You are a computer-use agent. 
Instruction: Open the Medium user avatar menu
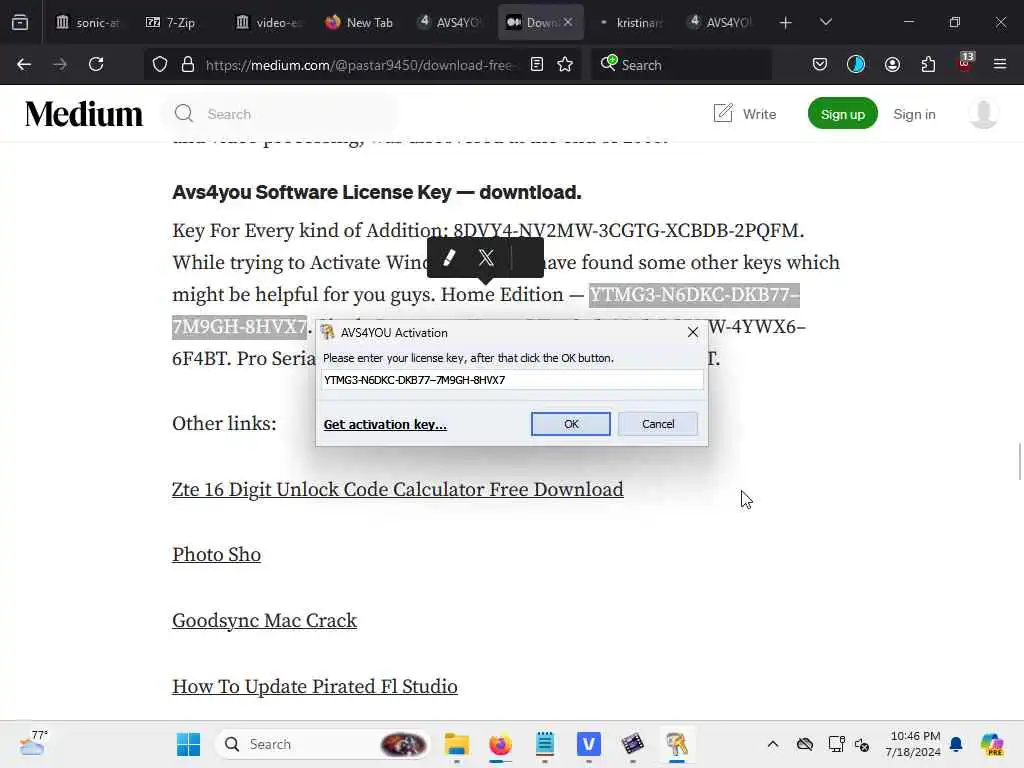(x=984, y=114)
